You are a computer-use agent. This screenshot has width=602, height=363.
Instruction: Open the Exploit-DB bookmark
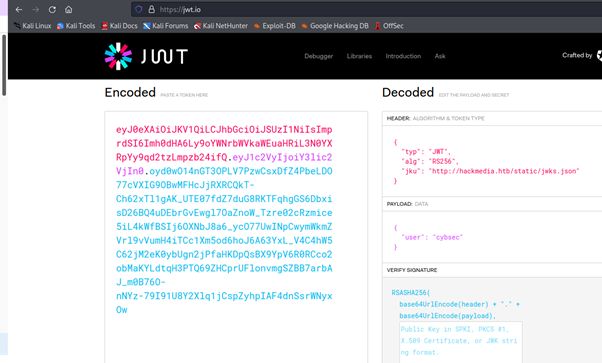(x=275, y=26)
